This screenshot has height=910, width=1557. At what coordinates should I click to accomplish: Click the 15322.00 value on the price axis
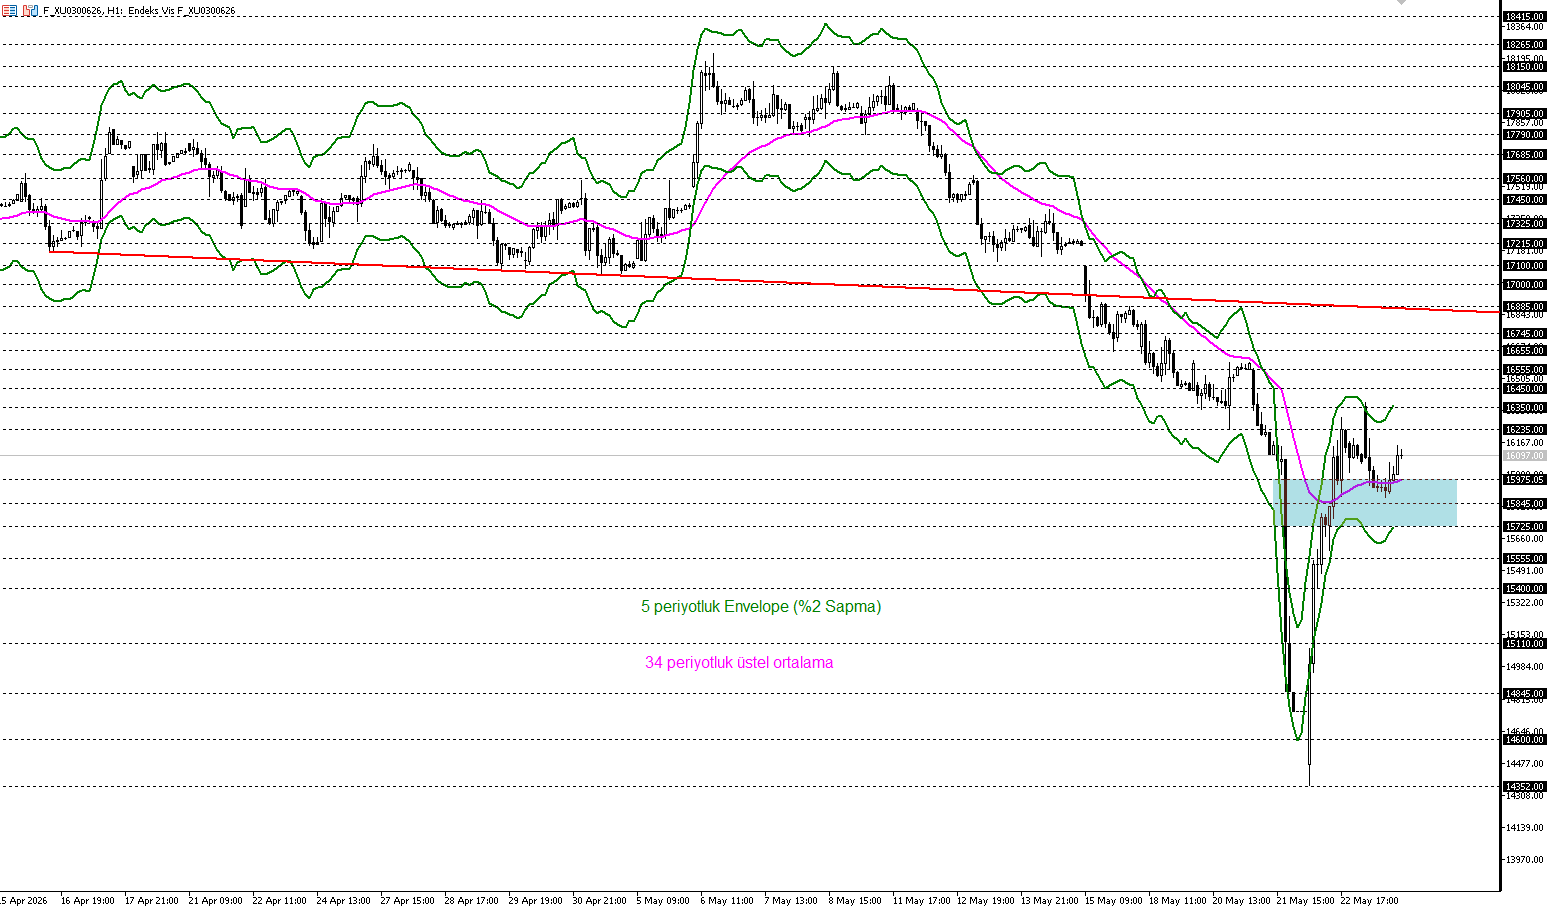[1525, 603]
